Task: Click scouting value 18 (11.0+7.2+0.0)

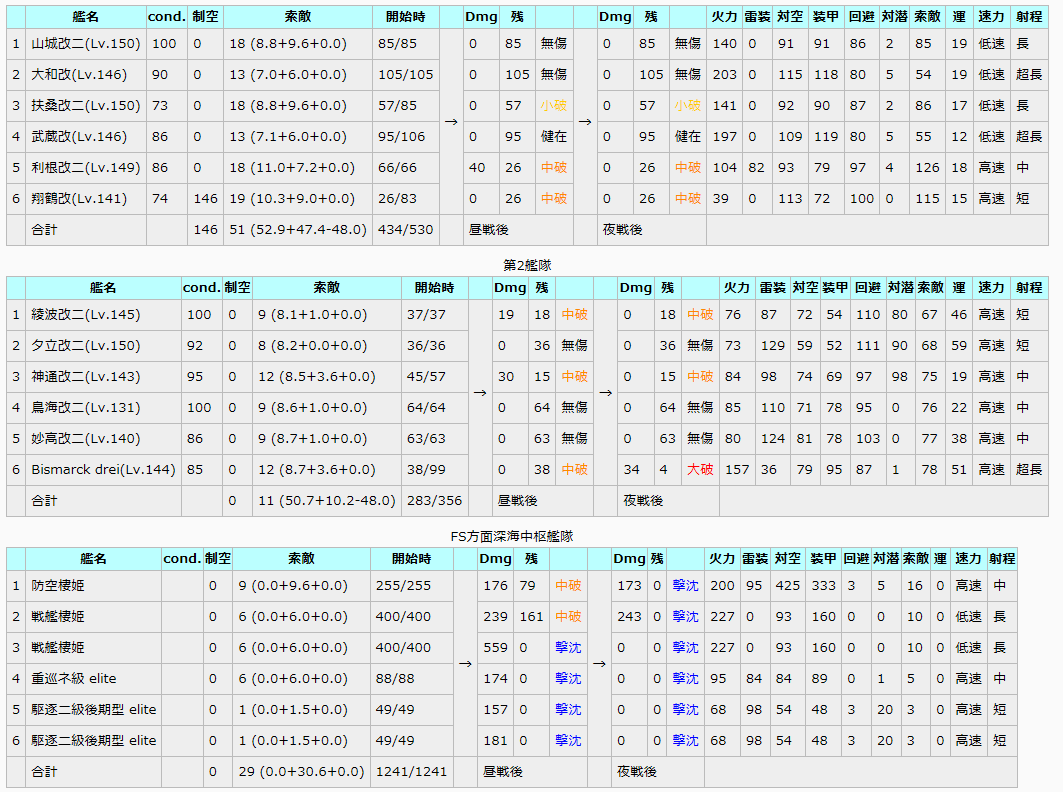Action: (292, 167)
